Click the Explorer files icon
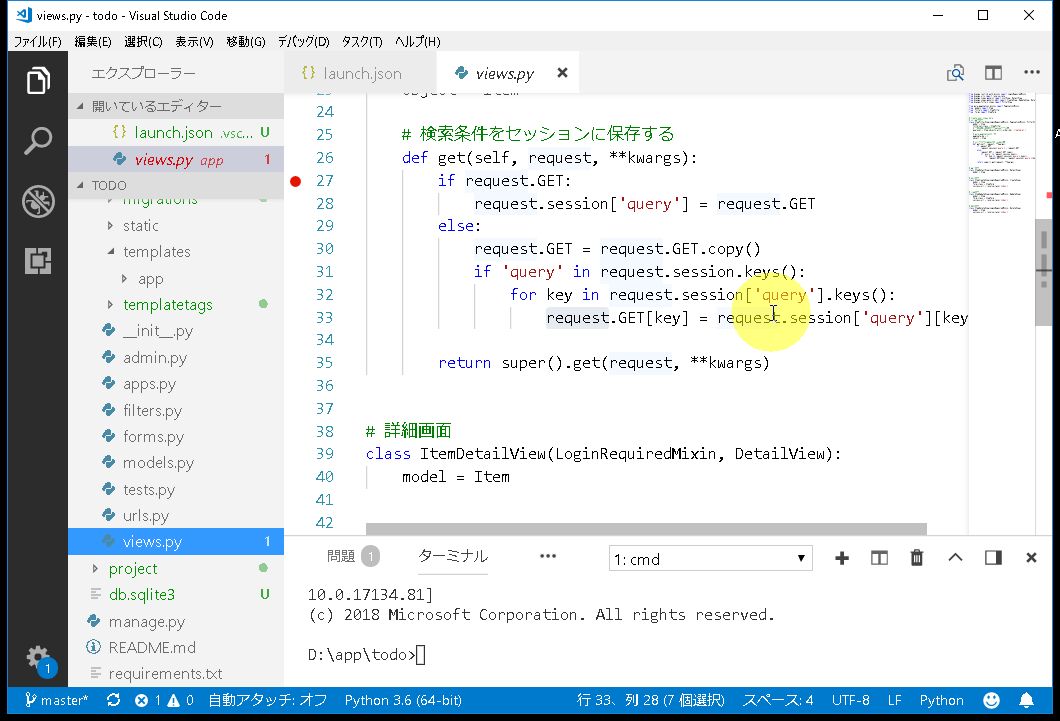 point(38,81)
